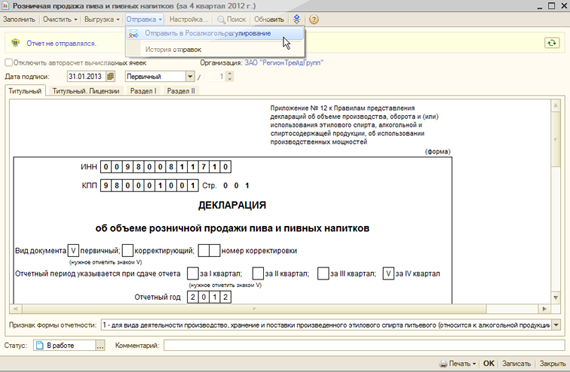
Task: Switch to Титульный. Лицензии tab
Action: tap(86, 91)
